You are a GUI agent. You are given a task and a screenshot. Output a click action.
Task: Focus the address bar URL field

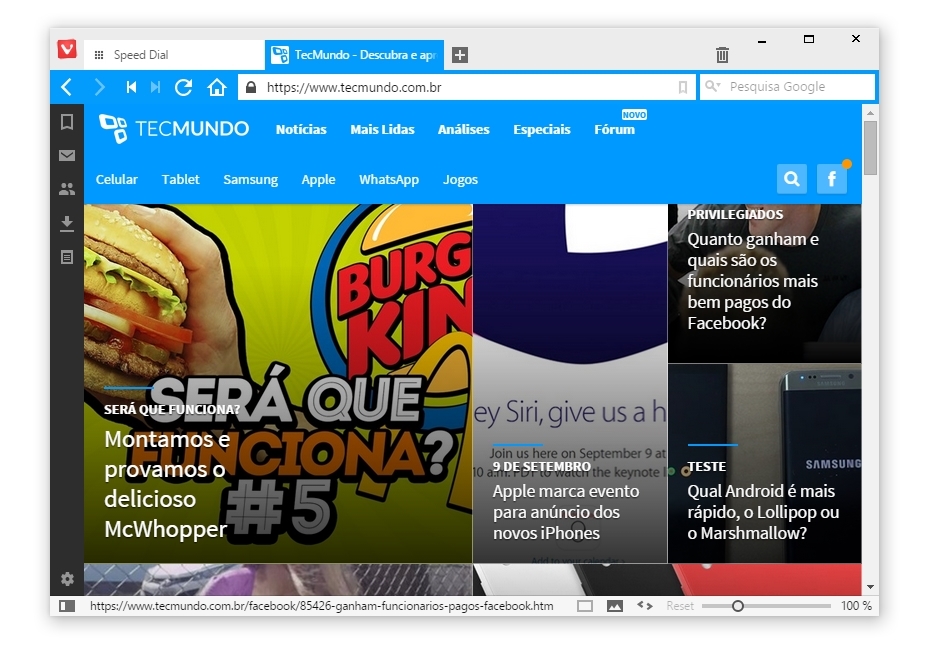point(467,87)
